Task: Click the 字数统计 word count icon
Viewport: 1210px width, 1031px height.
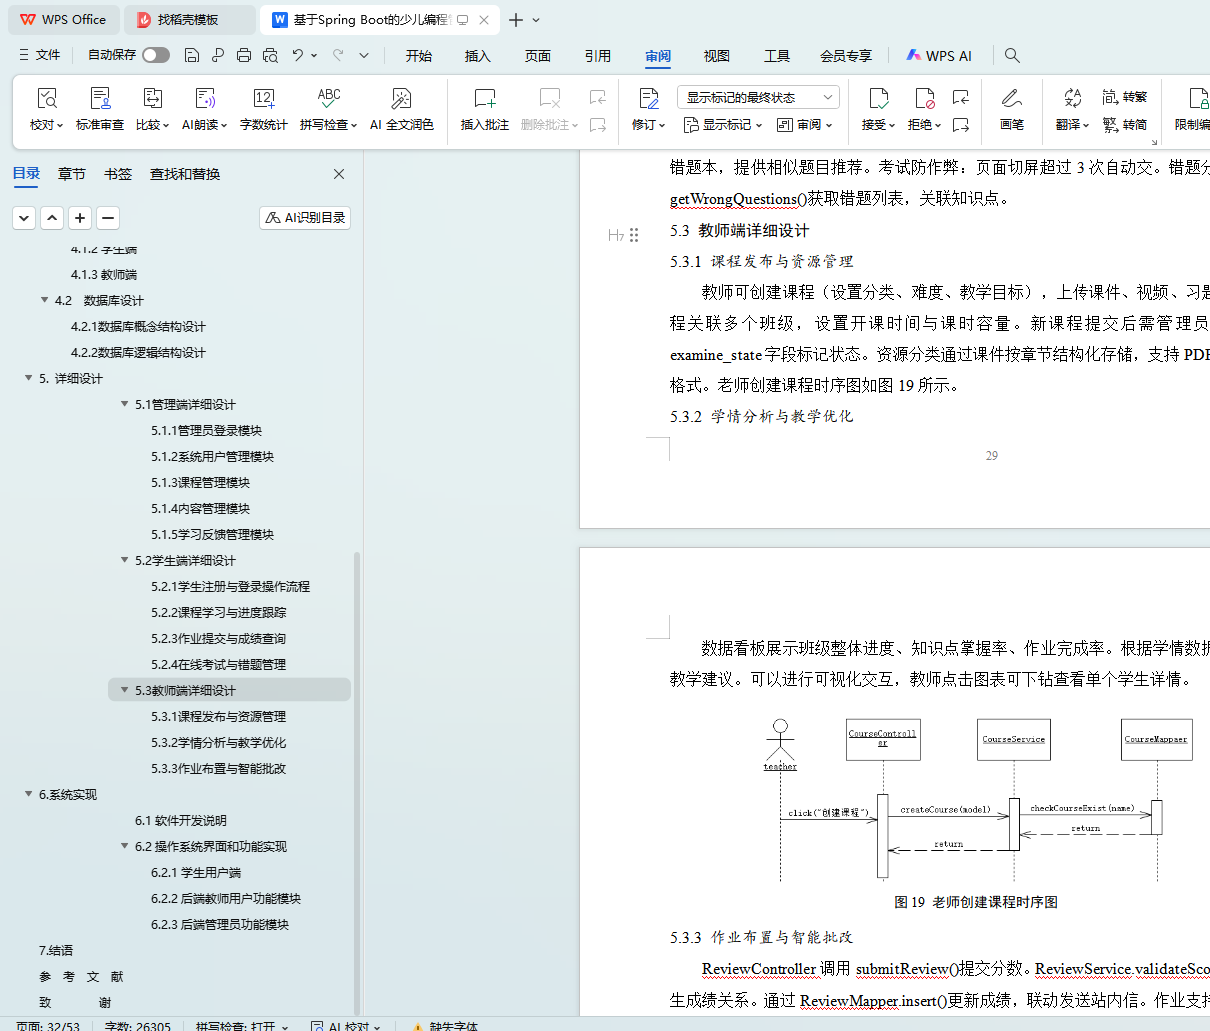Action: [x=263, y=99]
